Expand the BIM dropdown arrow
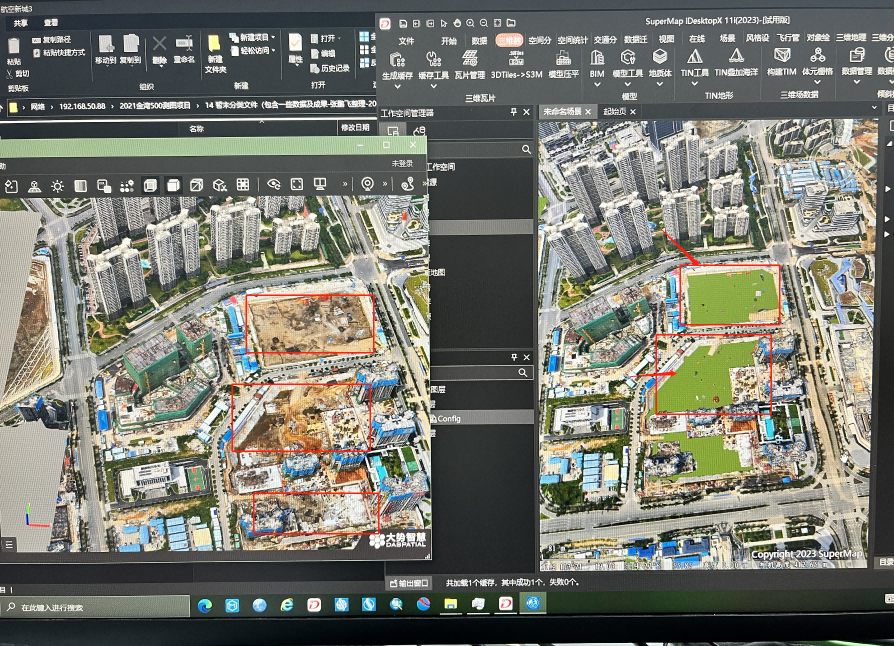The width and height of the screenshot is (894, 646). (597, 84)
